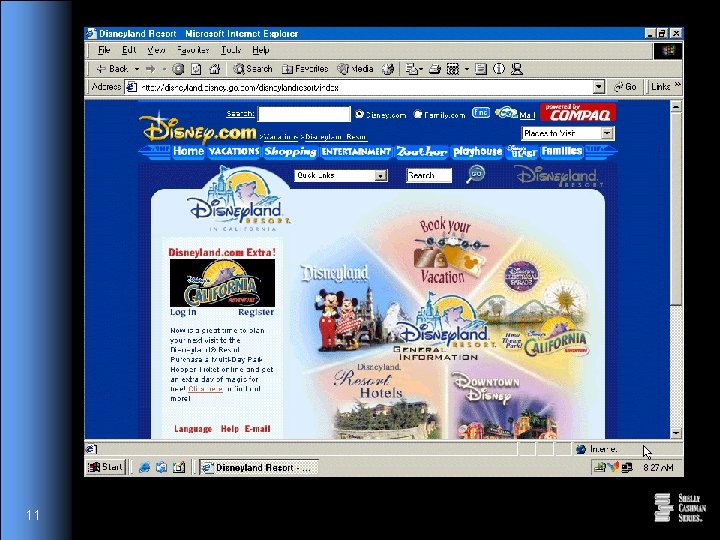
Task: Click in the address URL field
Action: 365,87
